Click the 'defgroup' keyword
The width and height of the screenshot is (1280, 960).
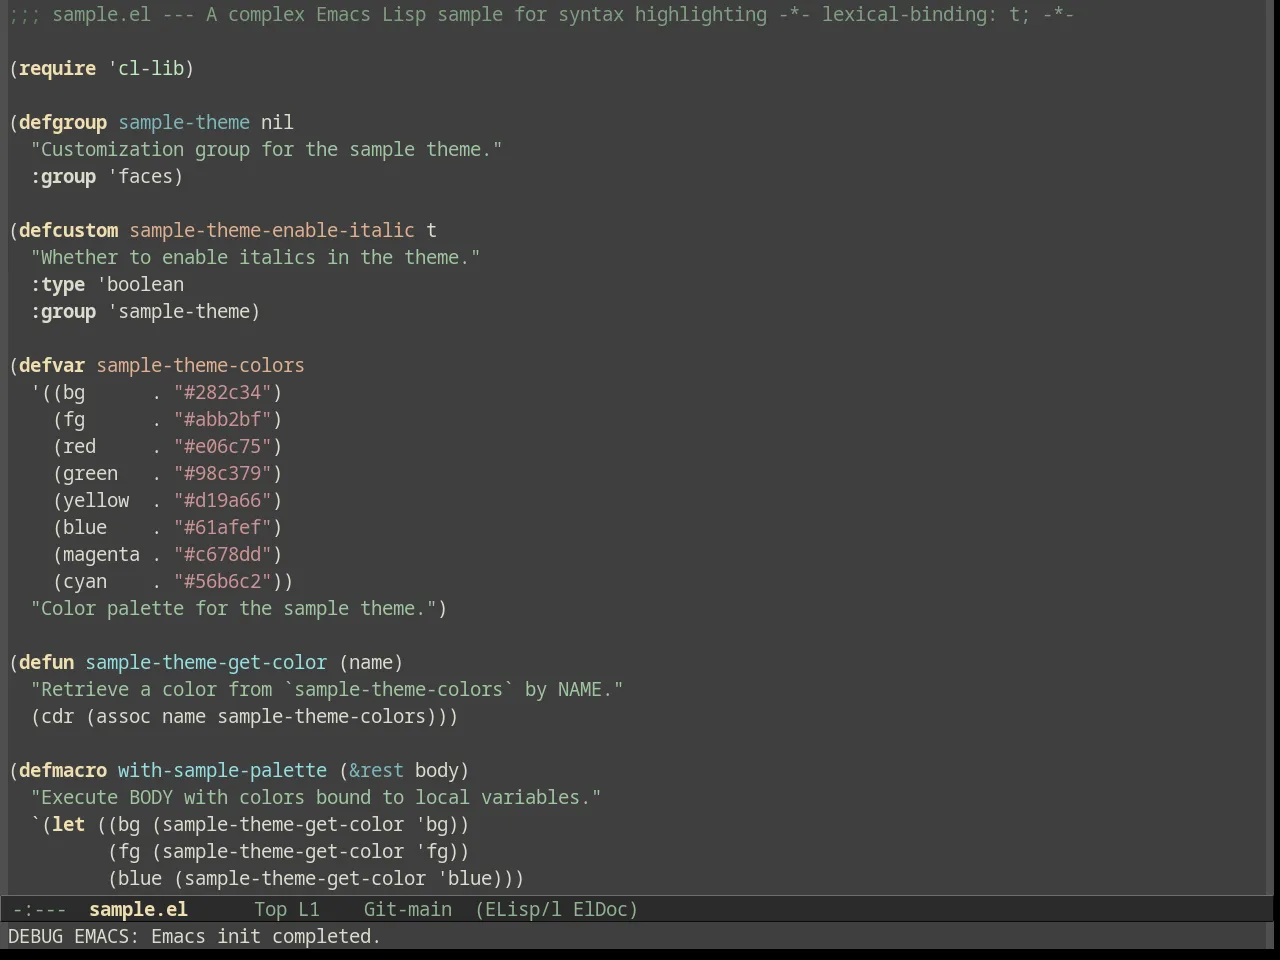point(63,122)
